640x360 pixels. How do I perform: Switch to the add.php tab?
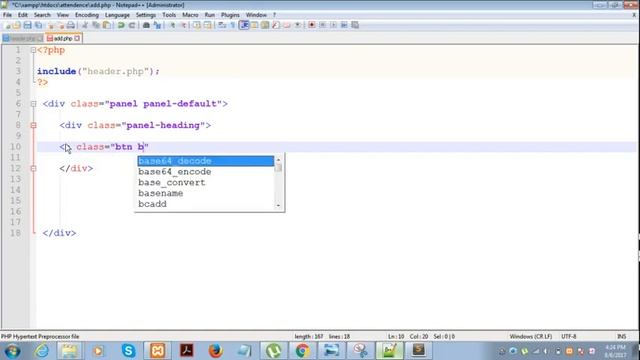point(63,38)
